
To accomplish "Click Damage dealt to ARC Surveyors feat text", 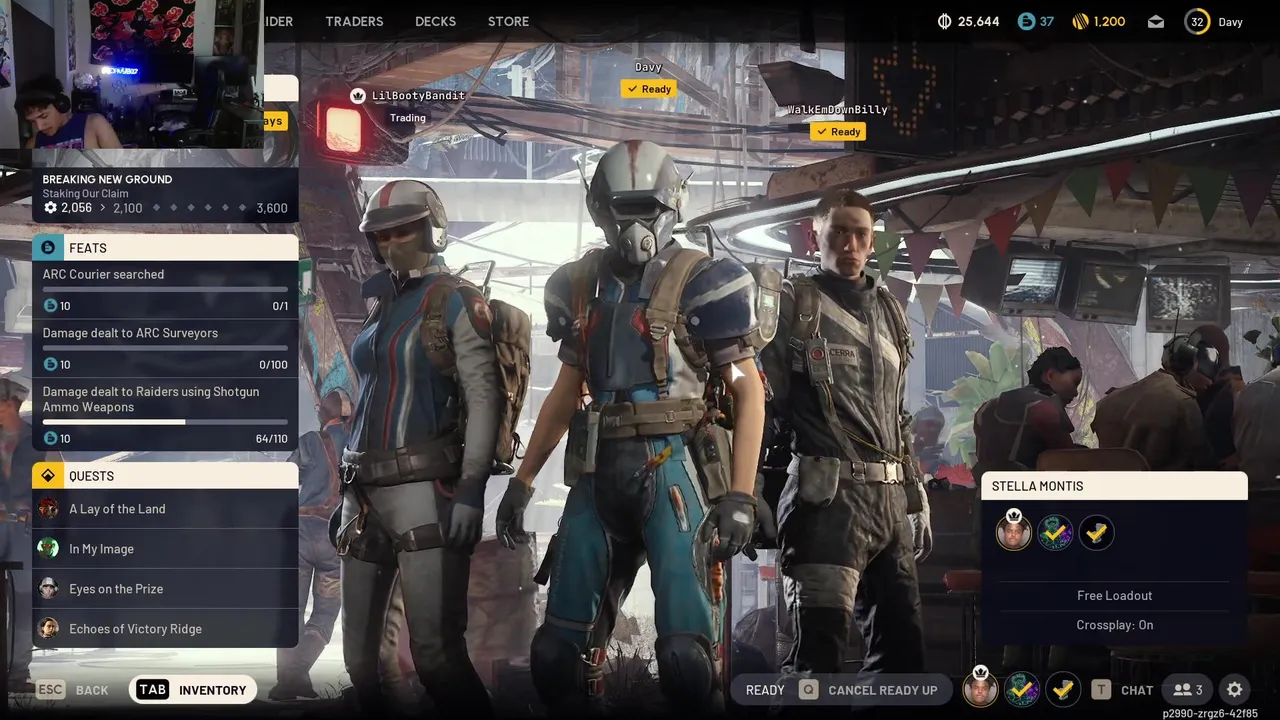I will [x=130, y=333].
